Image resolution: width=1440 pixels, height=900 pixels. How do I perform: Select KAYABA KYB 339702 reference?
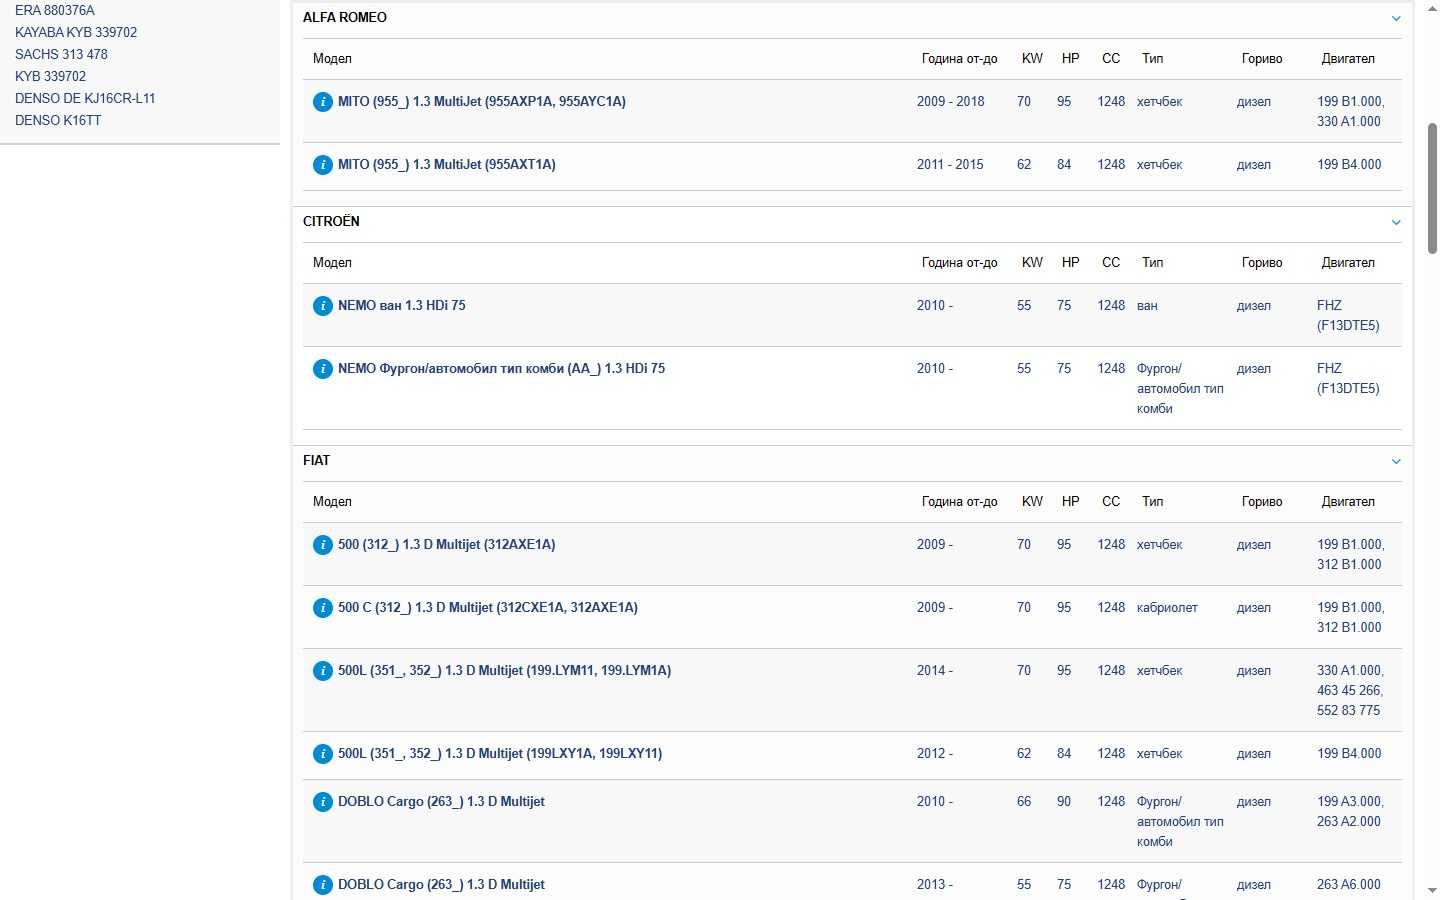click(76, 32)
